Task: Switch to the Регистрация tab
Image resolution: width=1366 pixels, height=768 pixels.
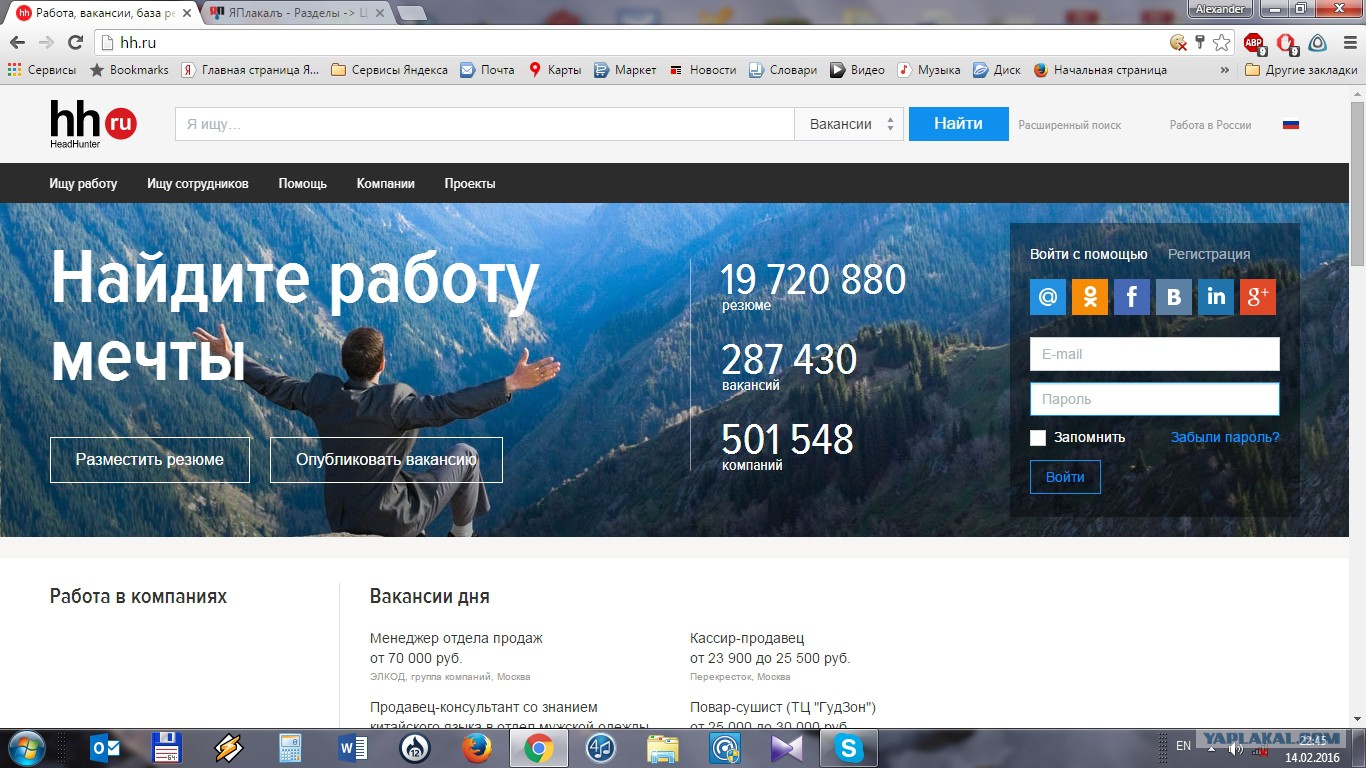Action: (x=1209, y=254)
